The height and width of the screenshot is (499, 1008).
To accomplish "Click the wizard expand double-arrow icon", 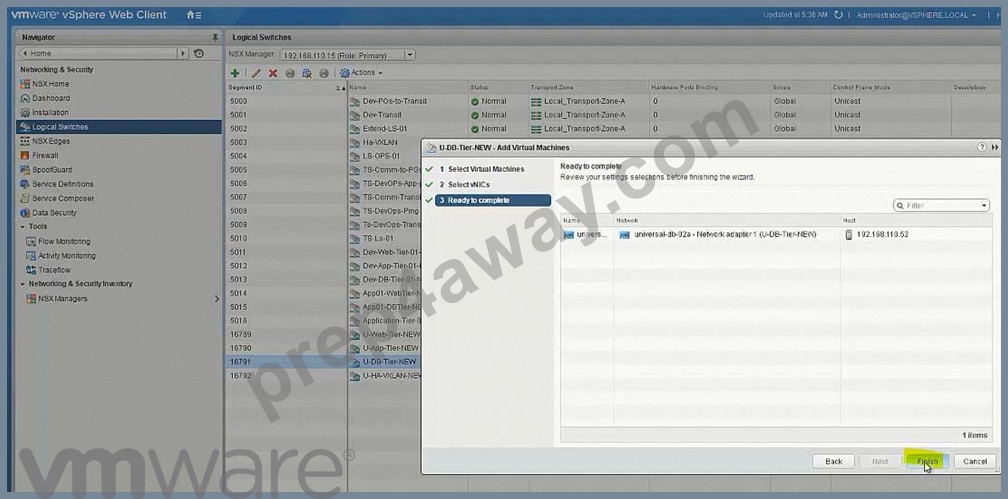I will 995,147.
